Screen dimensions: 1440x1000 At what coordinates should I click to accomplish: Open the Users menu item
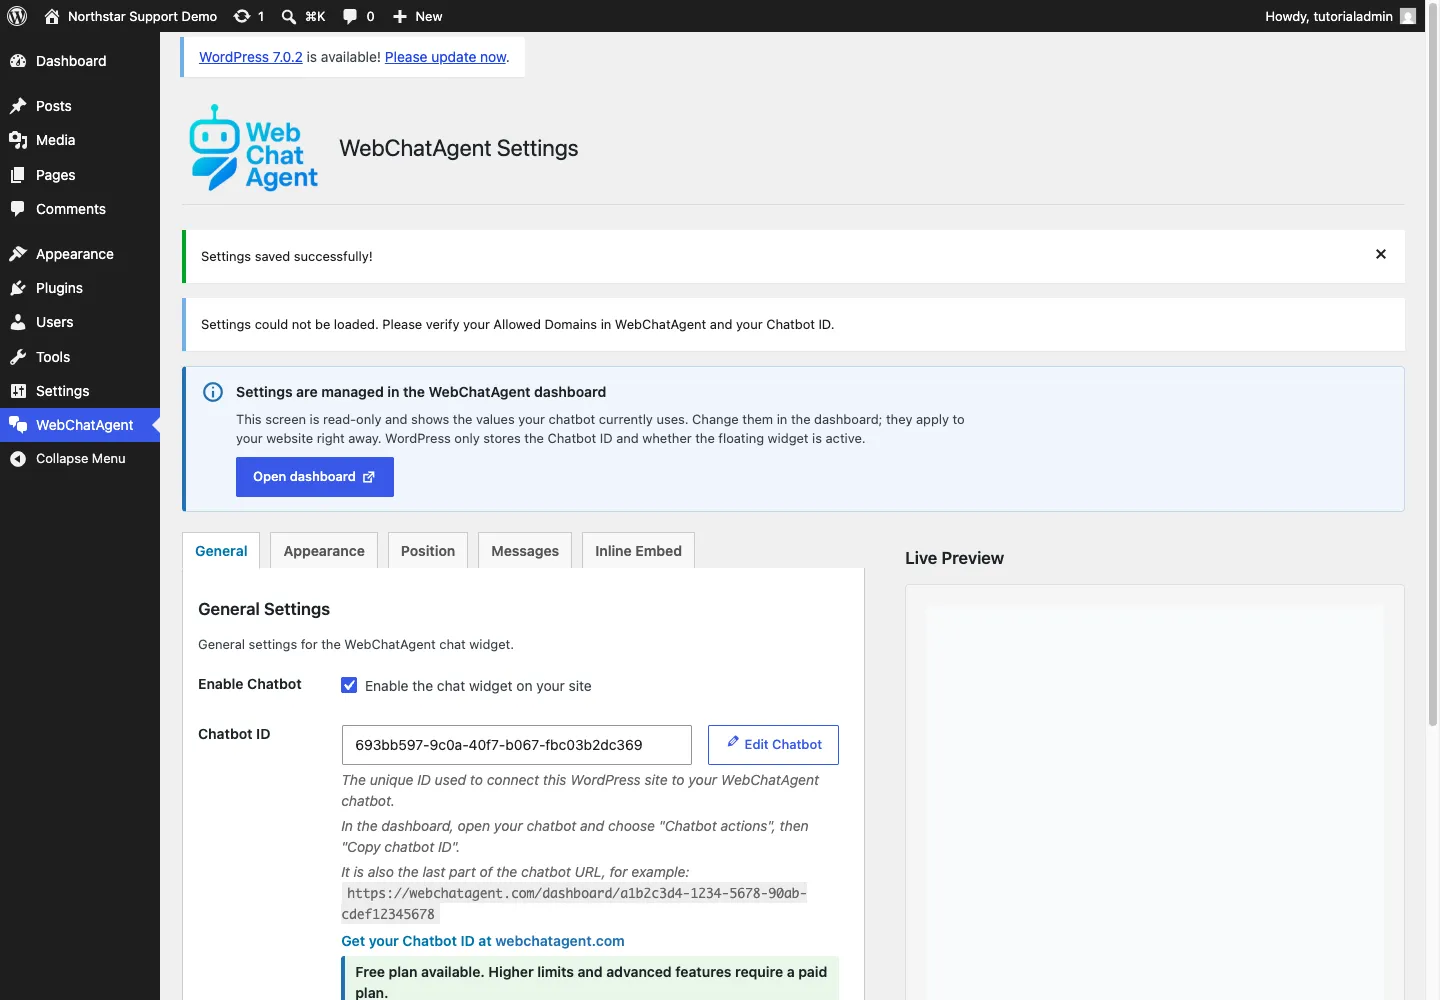80,322
